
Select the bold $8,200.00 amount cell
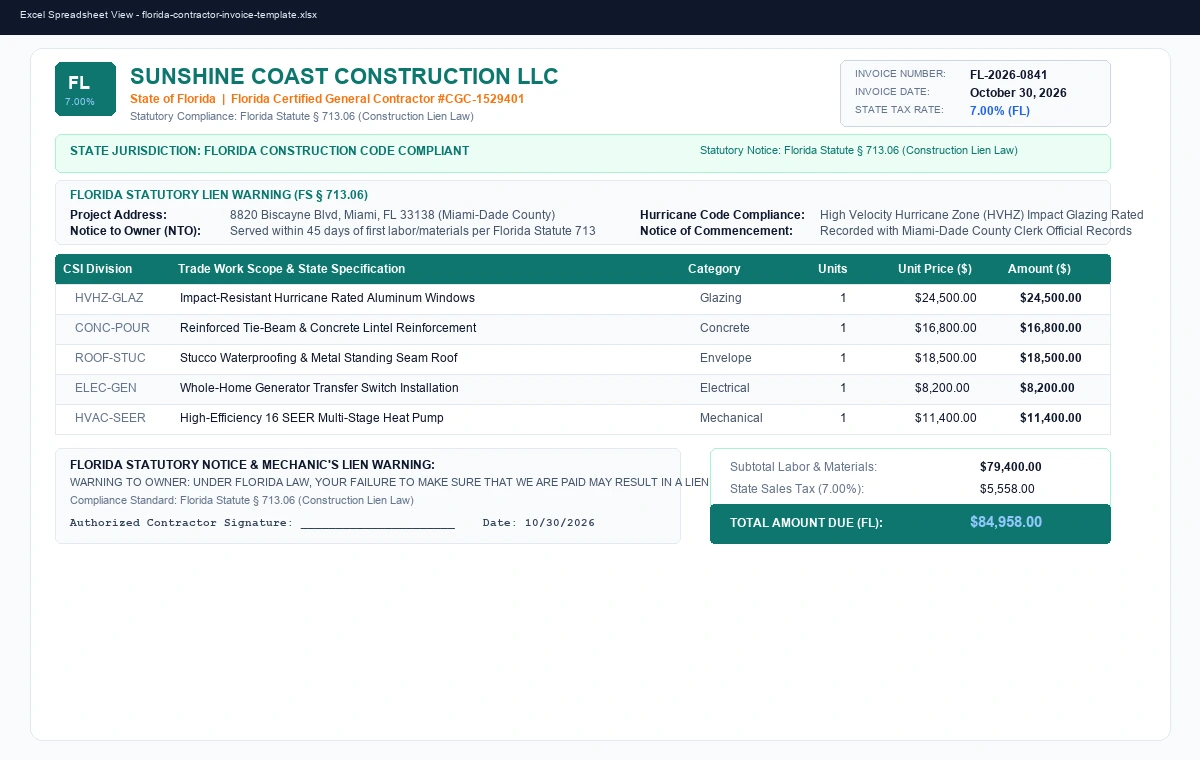pyautogui.click(x=1047, y=388)
